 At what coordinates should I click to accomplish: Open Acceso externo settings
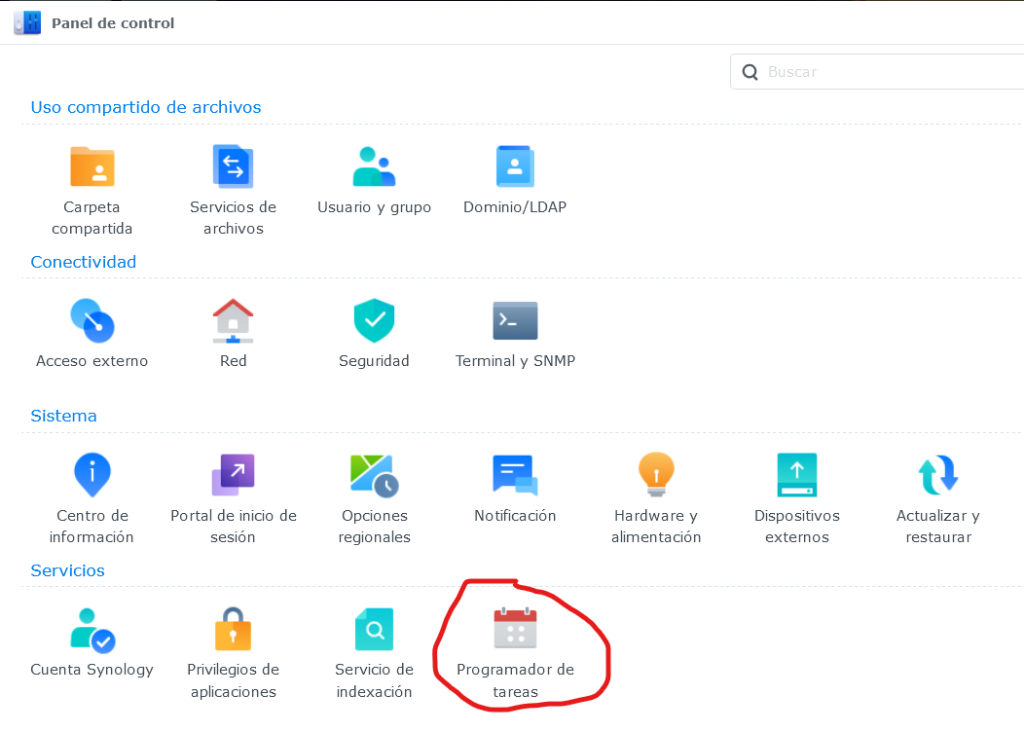pos(92,321)
